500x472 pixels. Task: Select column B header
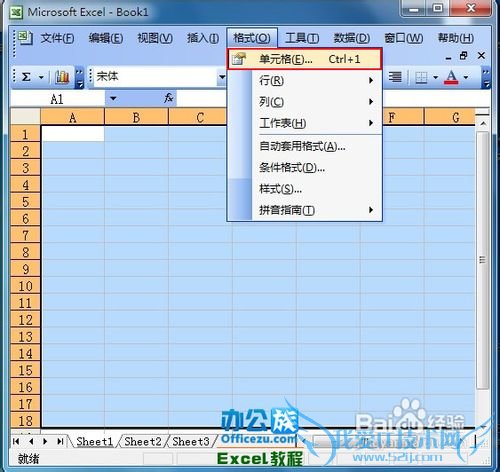tap(136, 117)
